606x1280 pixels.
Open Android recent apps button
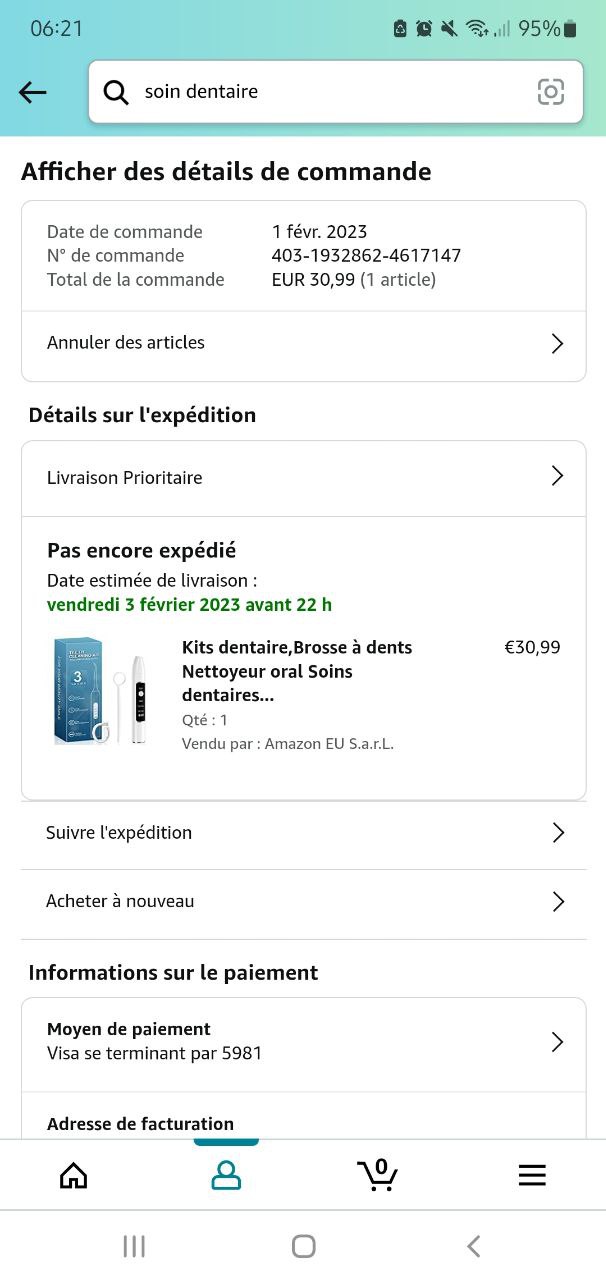134,1246
